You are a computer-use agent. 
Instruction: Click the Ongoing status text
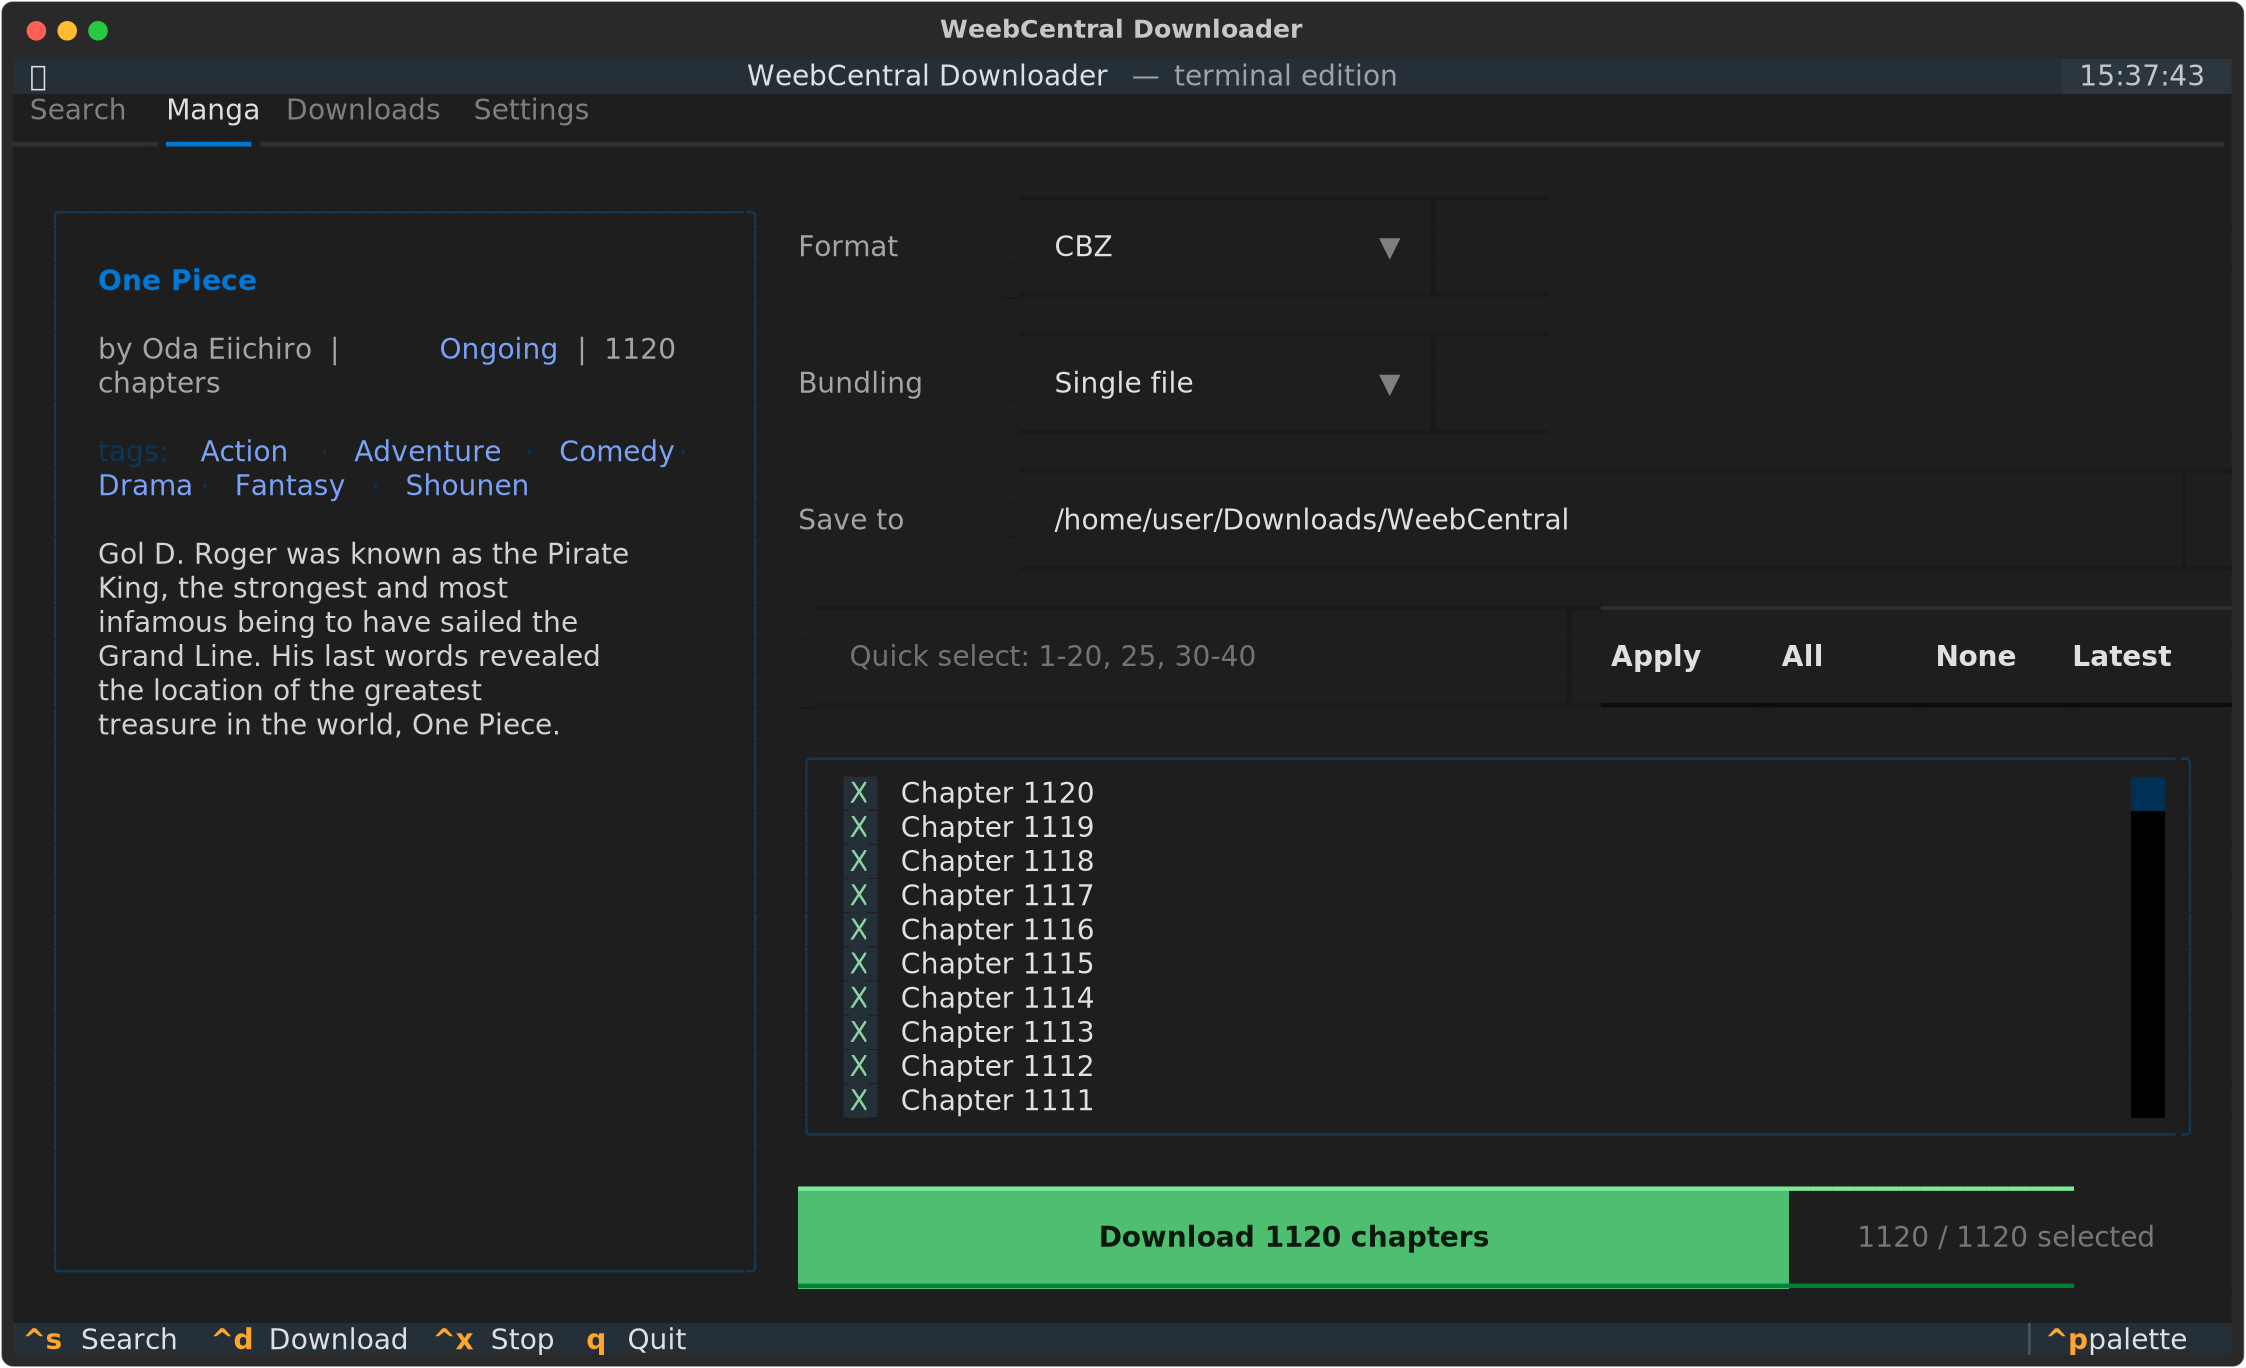tap(498, 349)
